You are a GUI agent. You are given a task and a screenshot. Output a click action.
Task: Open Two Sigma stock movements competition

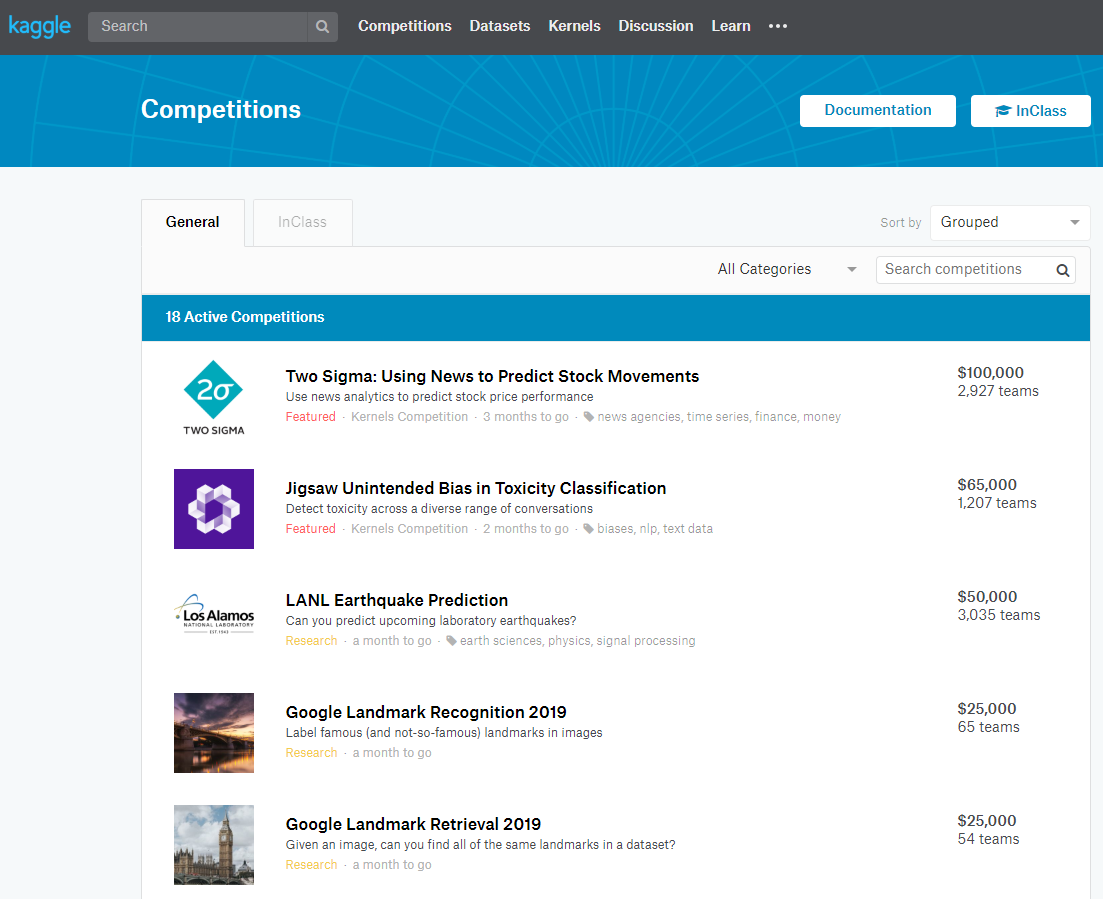tap(492, 376)
